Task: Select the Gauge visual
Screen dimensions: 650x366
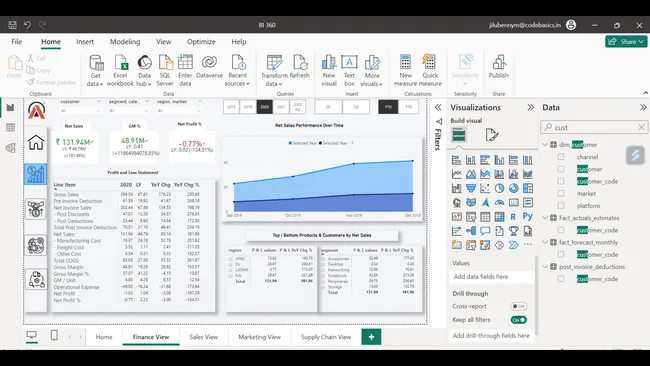Action: (x=499, y=202)
